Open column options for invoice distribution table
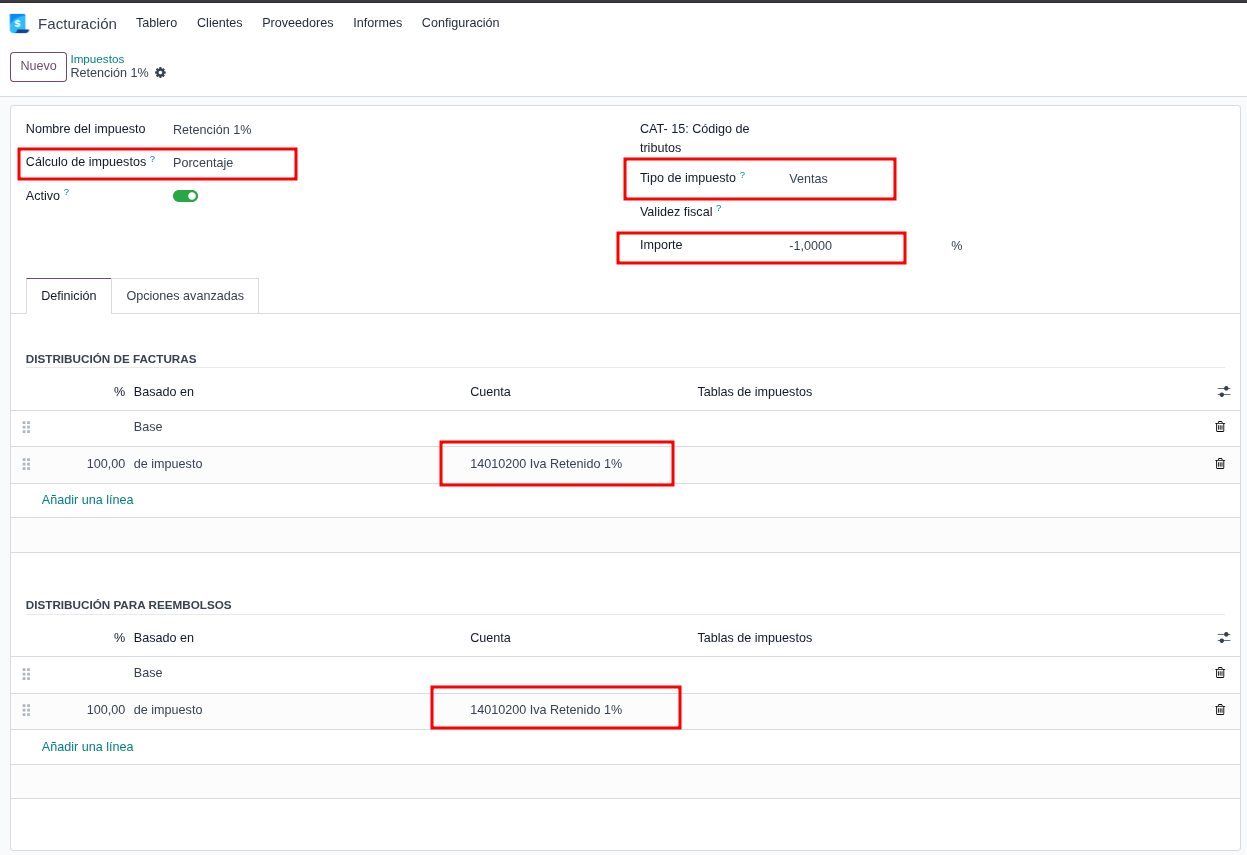 point(1224,392)
